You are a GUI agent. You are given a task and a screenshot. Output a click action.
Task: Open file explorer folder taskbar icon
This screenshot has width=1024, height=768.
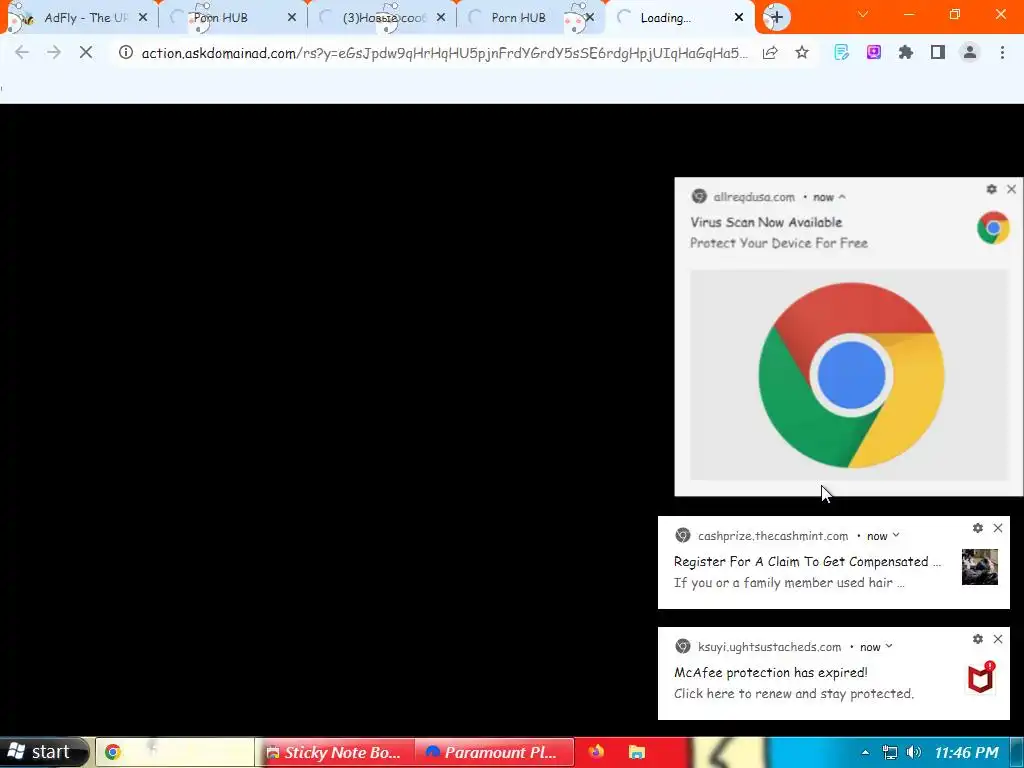637,752
